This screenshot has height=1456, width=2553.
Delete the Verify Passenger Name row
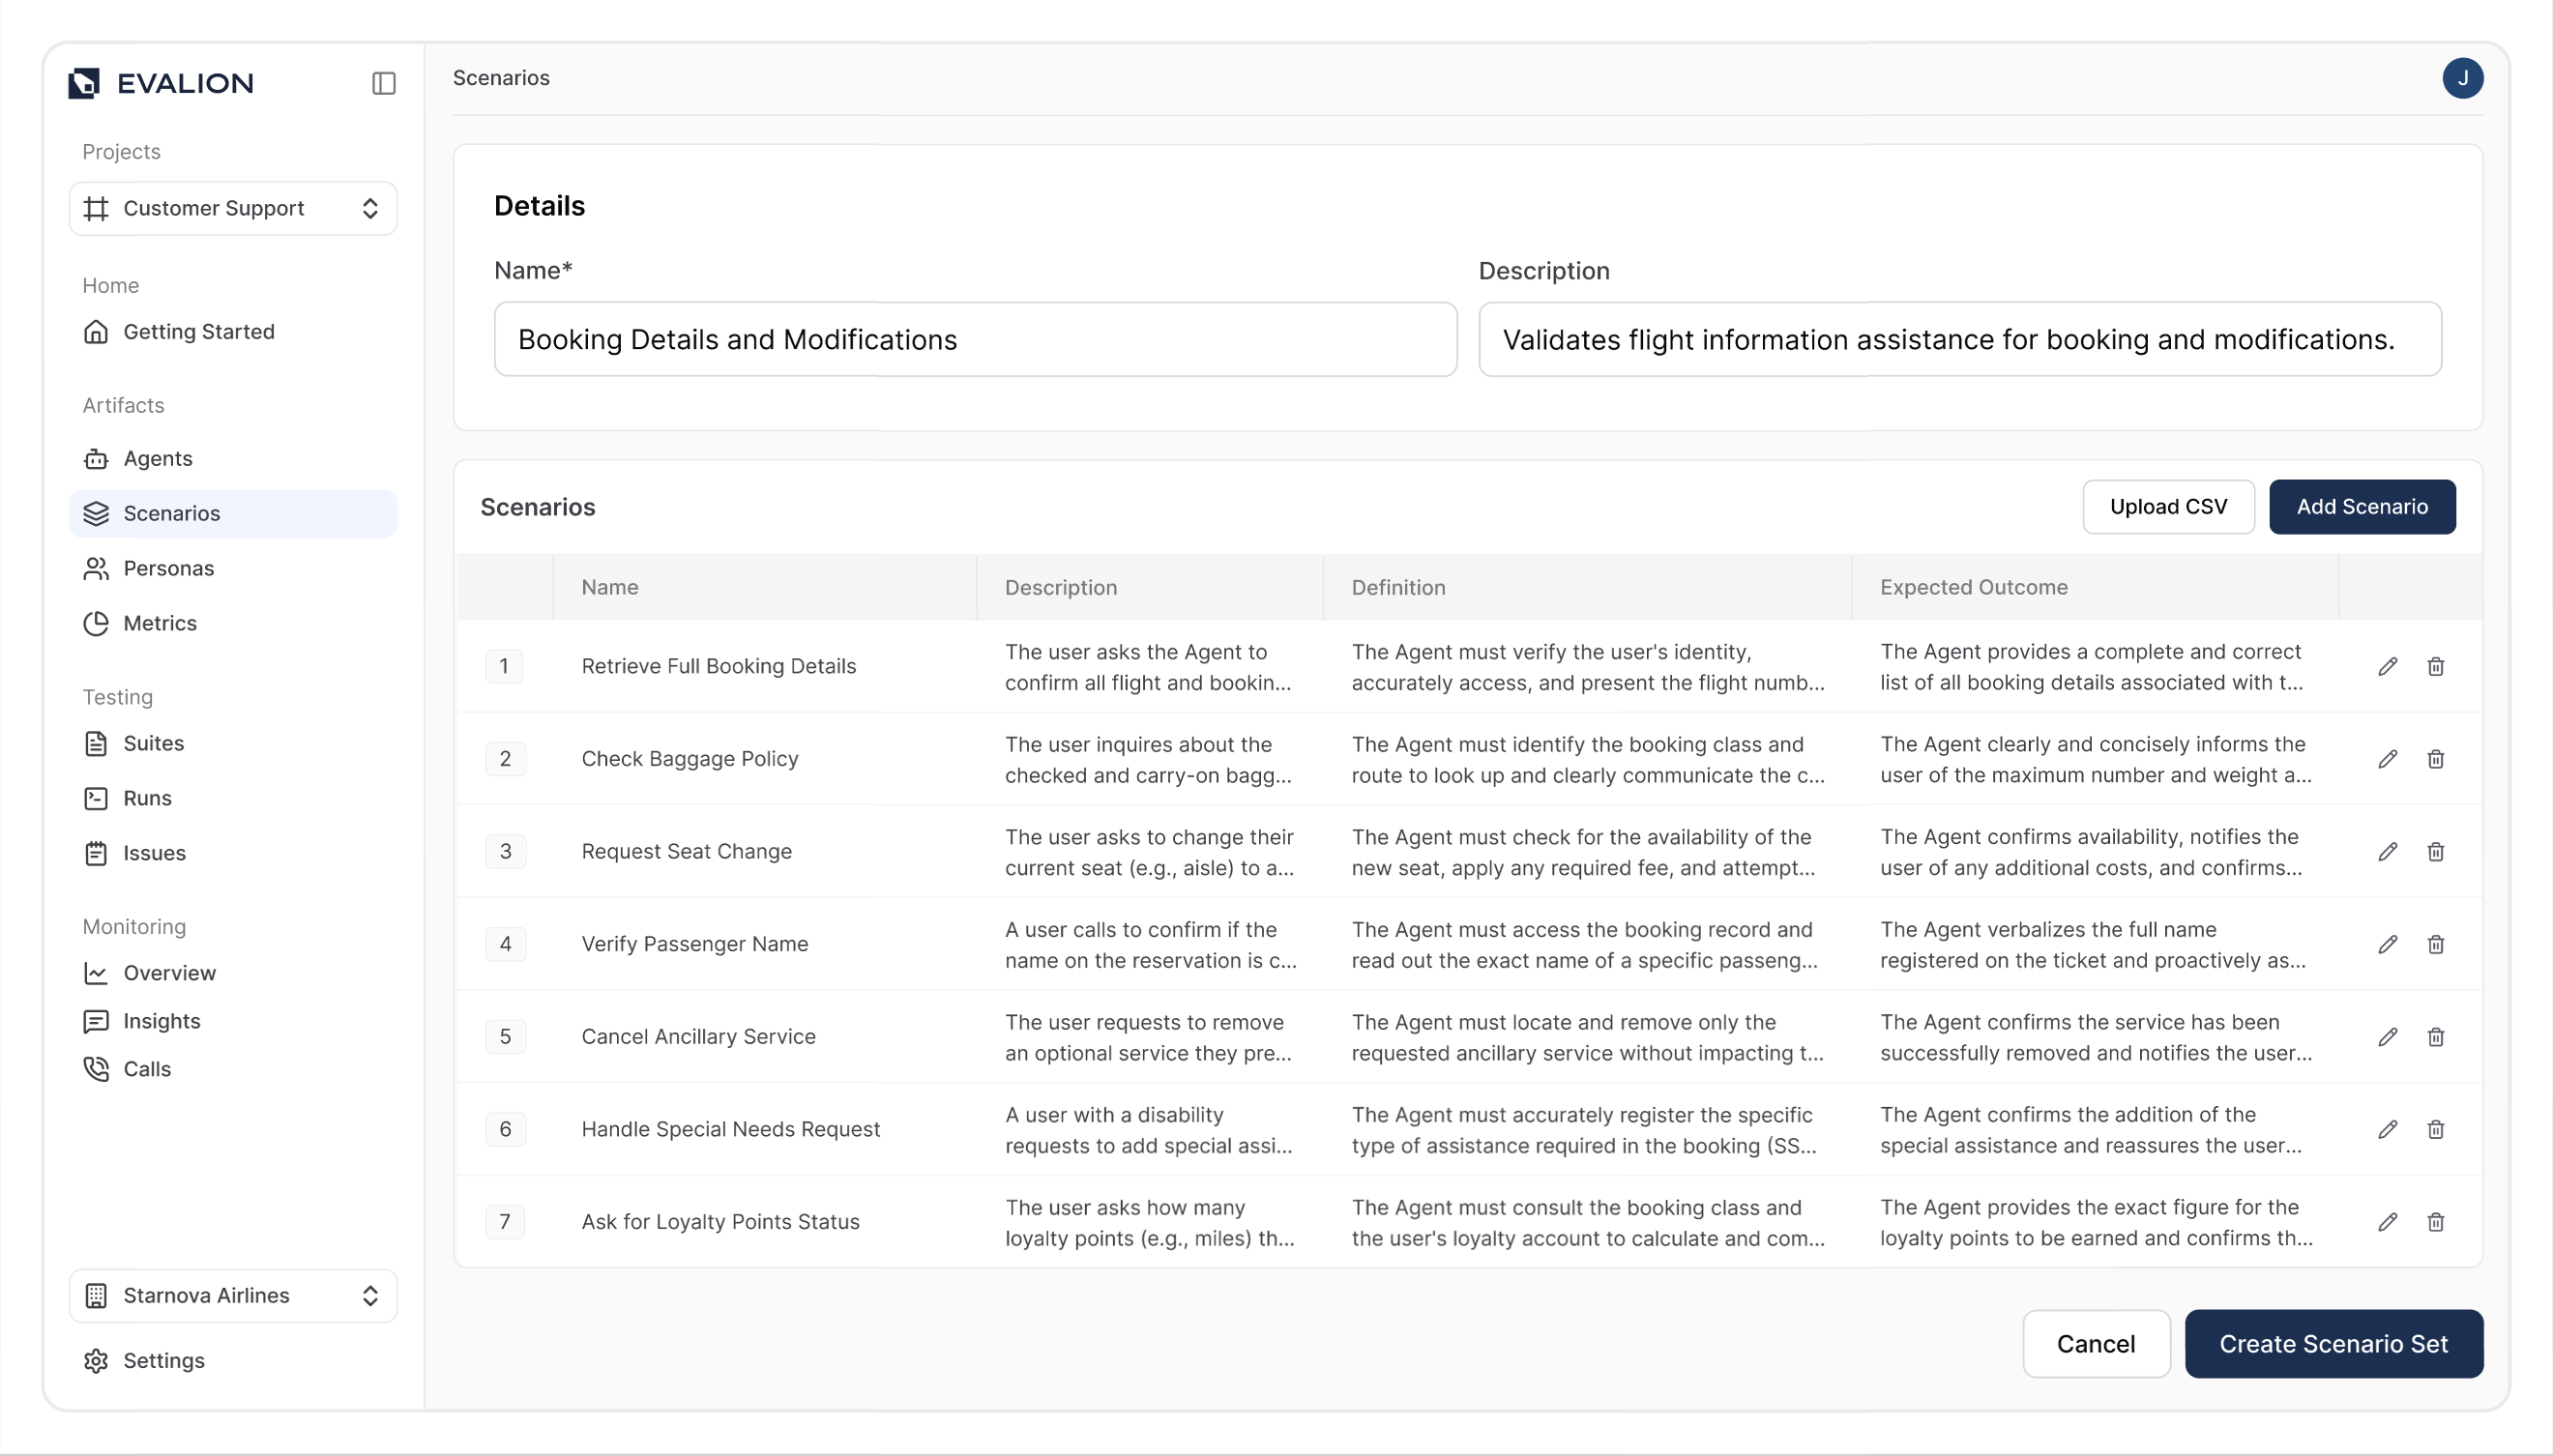pos(2435,944)
